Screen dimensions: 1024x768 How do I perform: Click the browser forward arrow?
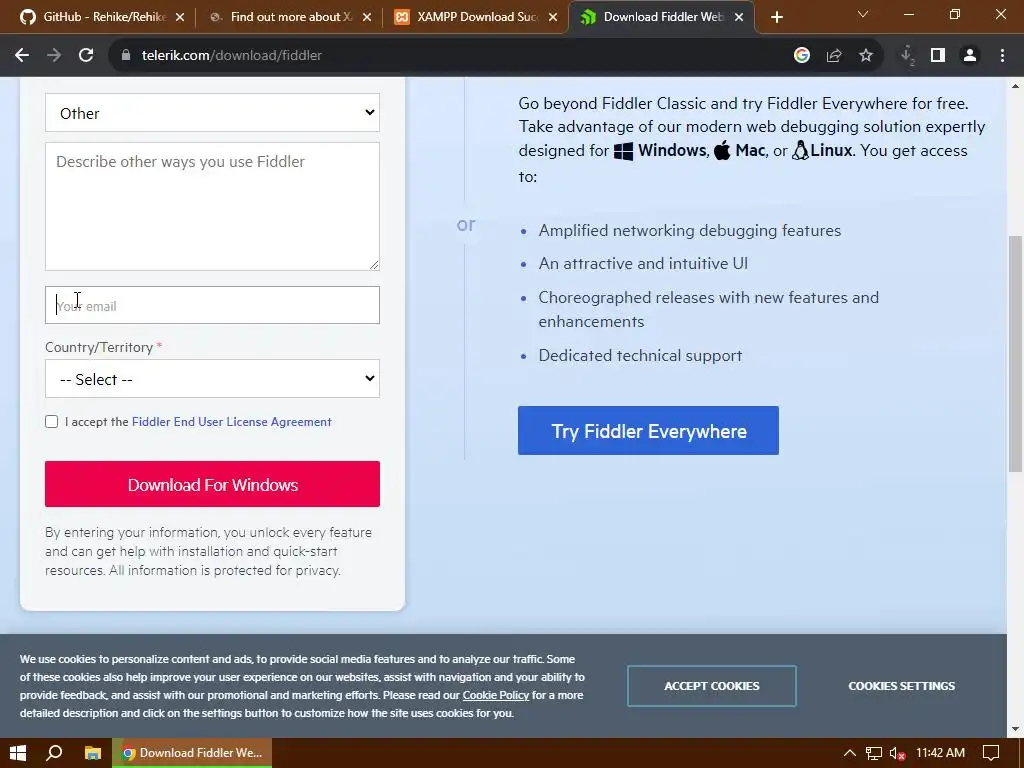[x=54, y=56]
